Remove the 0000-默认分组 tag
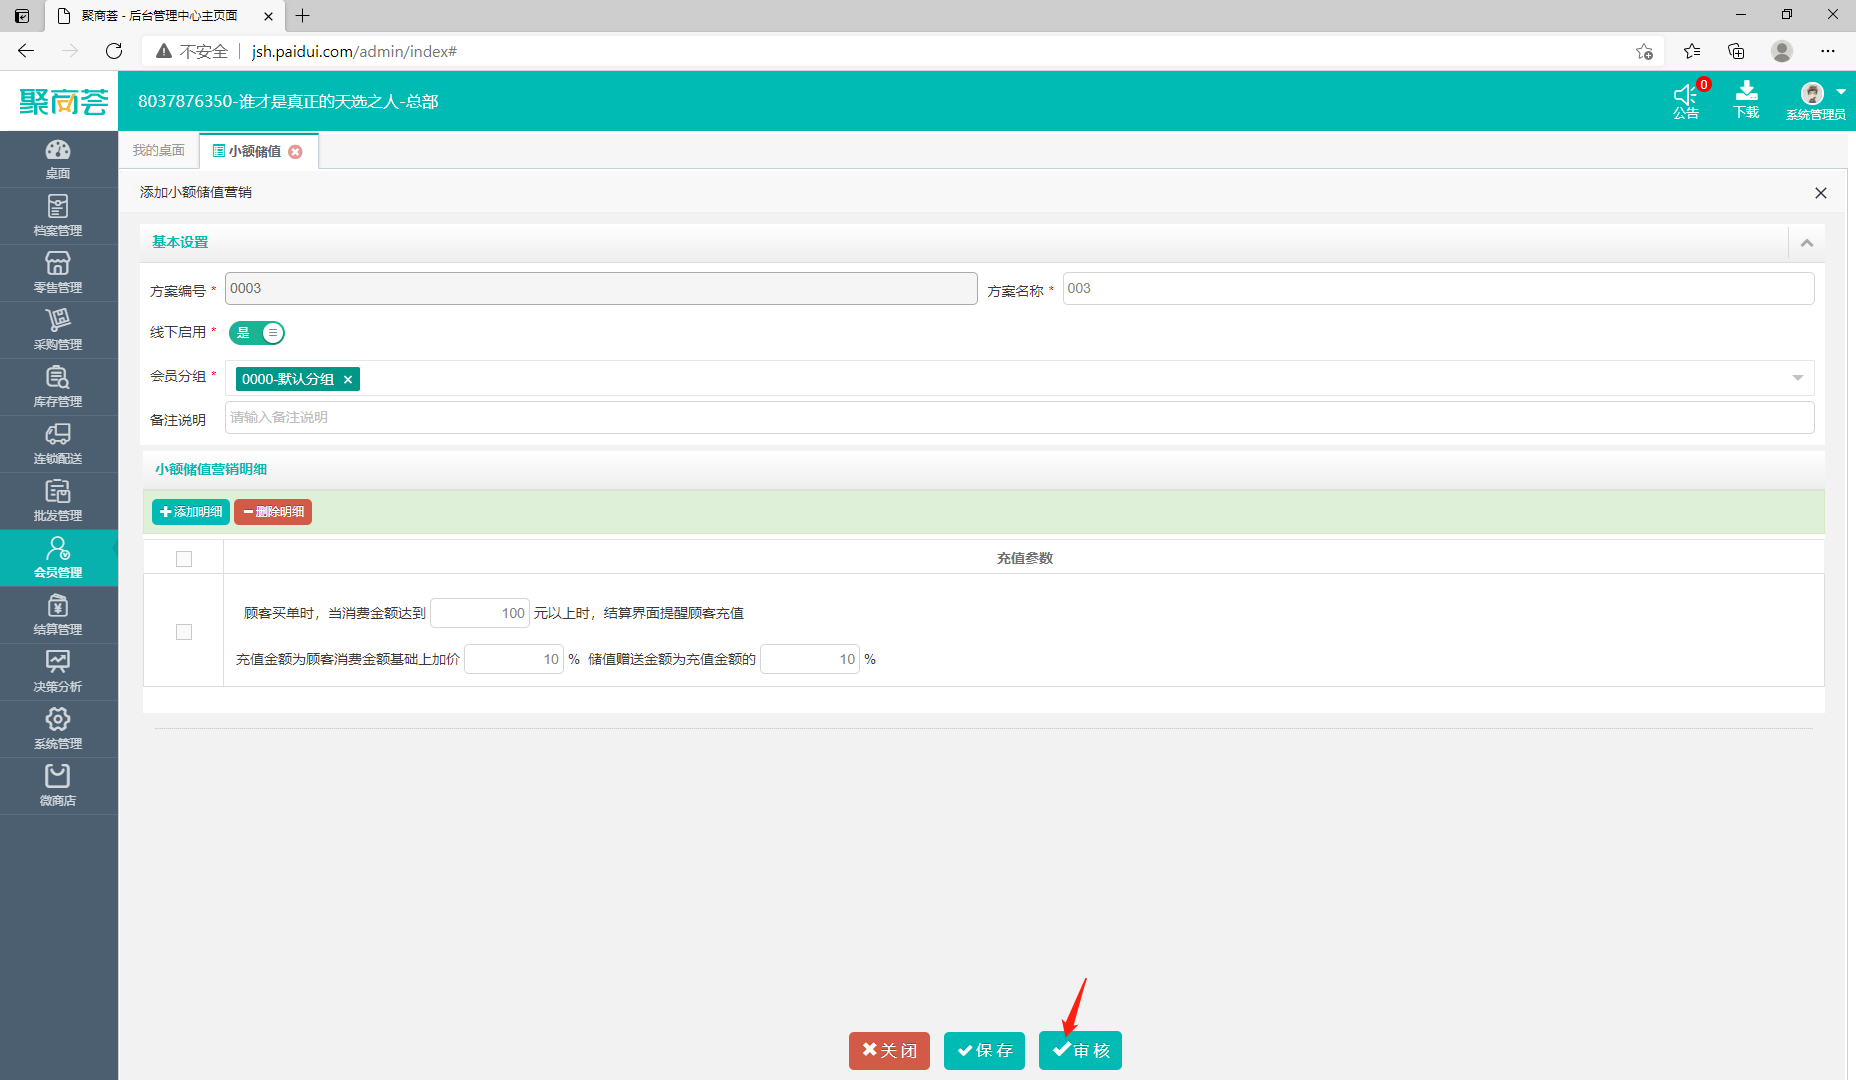Image resolution: width=1856 pixels, height=1080 pixels. coord(348,380)
